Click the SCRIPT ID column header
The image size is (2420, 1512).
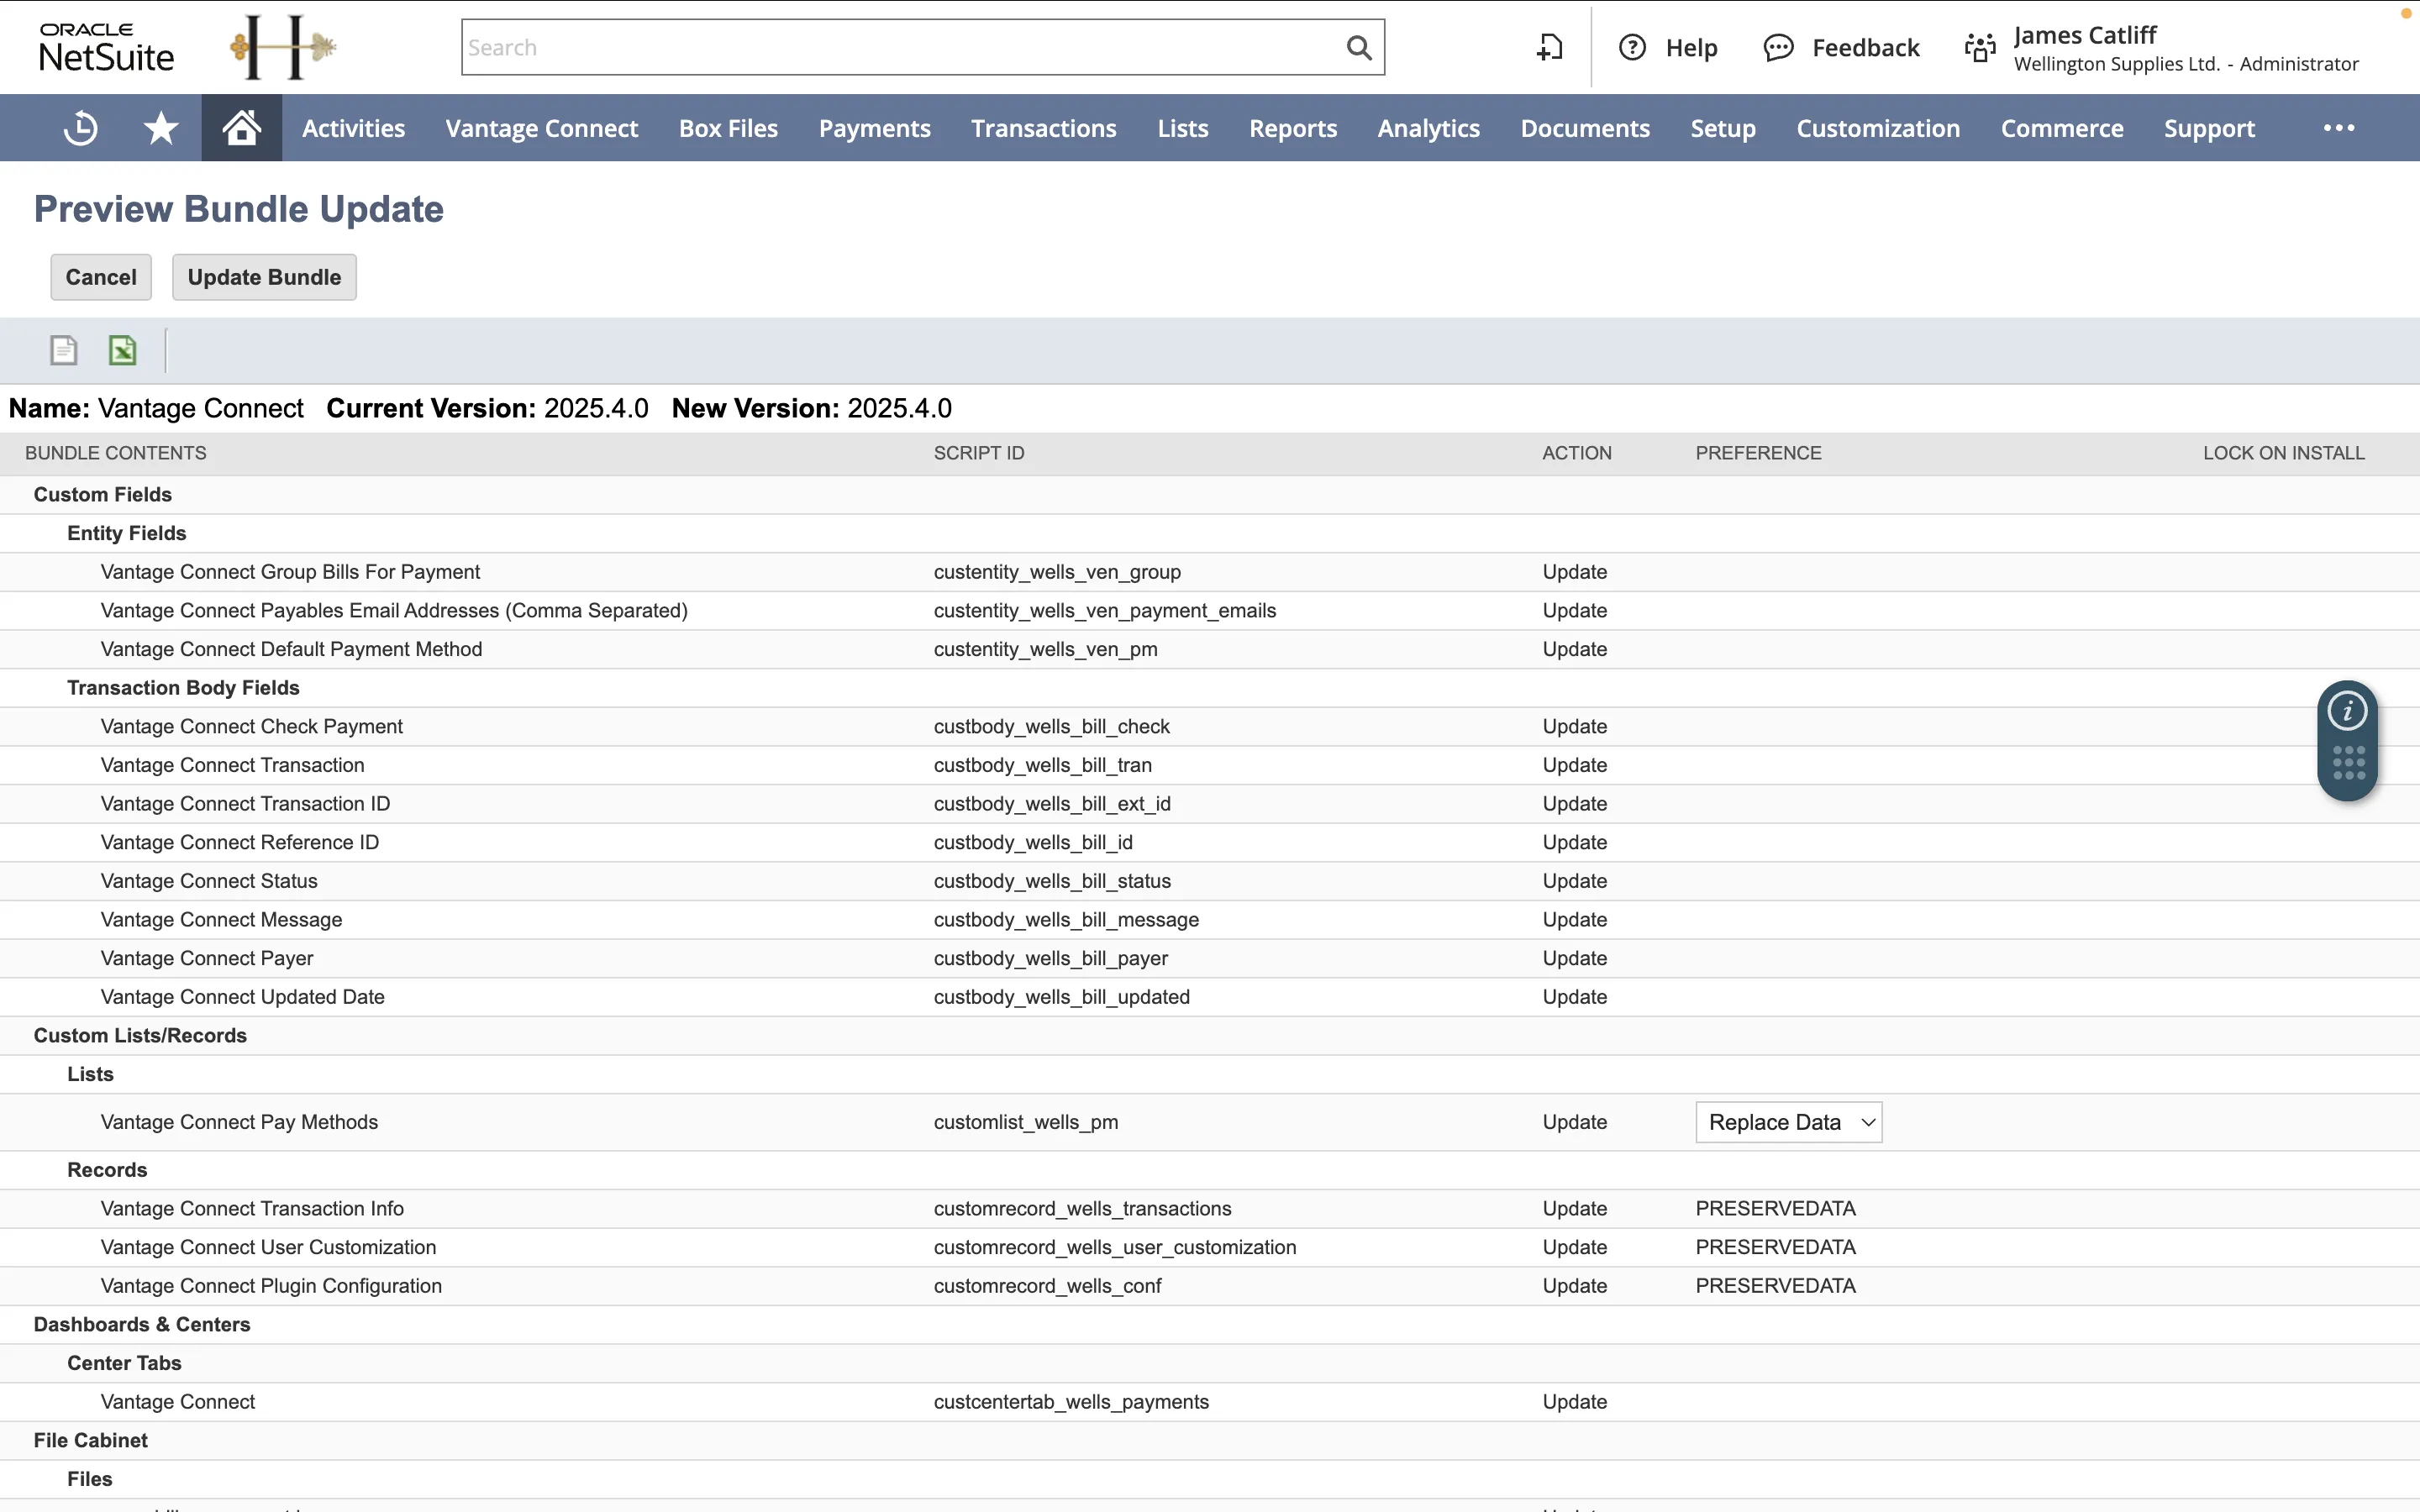coord(979,453)
